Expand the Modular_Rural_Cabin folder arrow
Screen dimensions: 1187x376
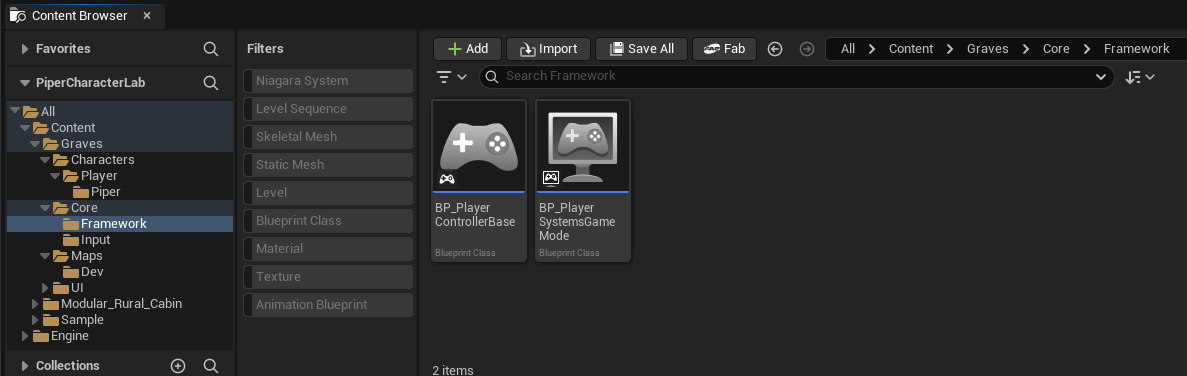[x=35, y=304]
